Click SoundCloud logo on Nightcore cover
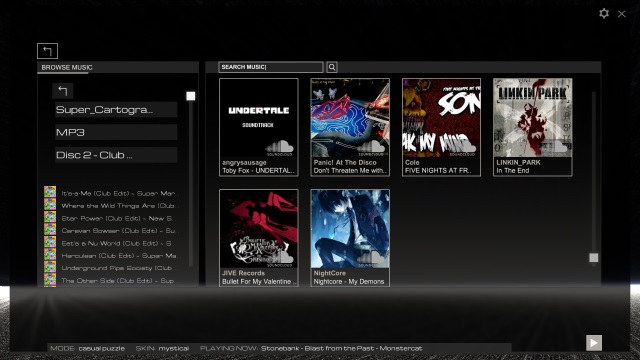Screen dimensions: 640x360 pyautogui.click(x=371, y=259)
